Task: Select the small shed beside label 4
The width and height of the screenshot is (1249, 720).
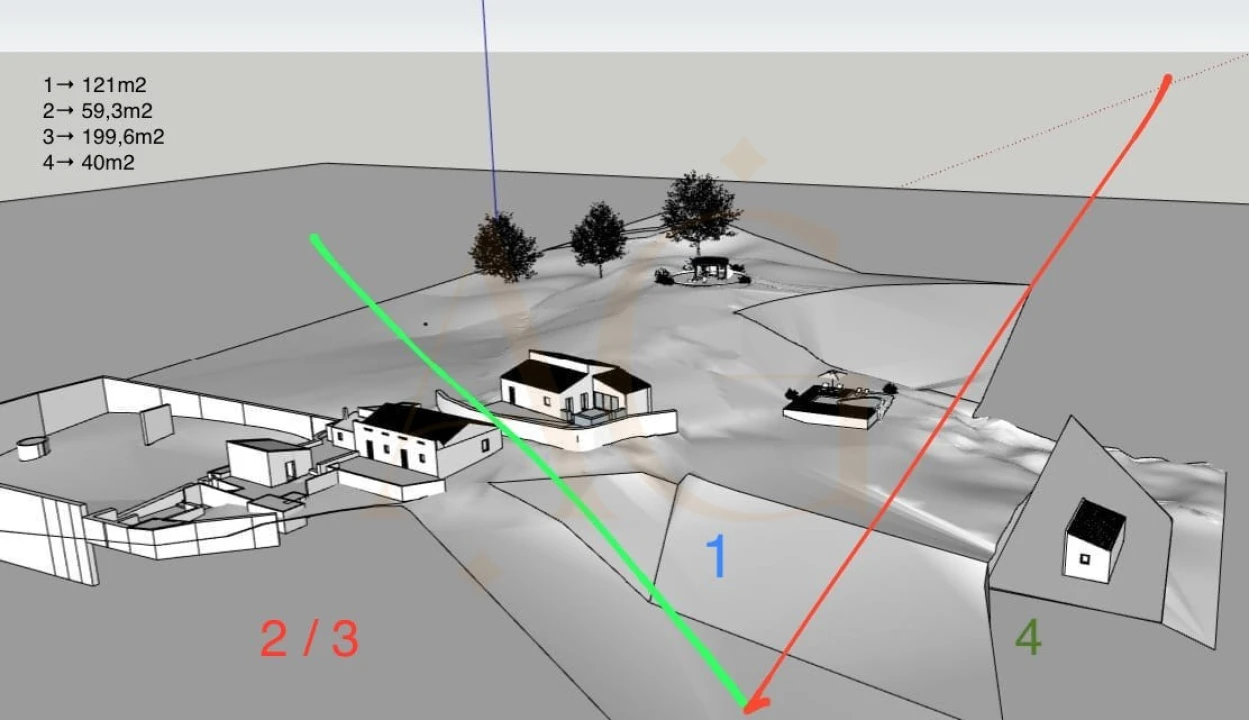Action: coord(1093,540)
